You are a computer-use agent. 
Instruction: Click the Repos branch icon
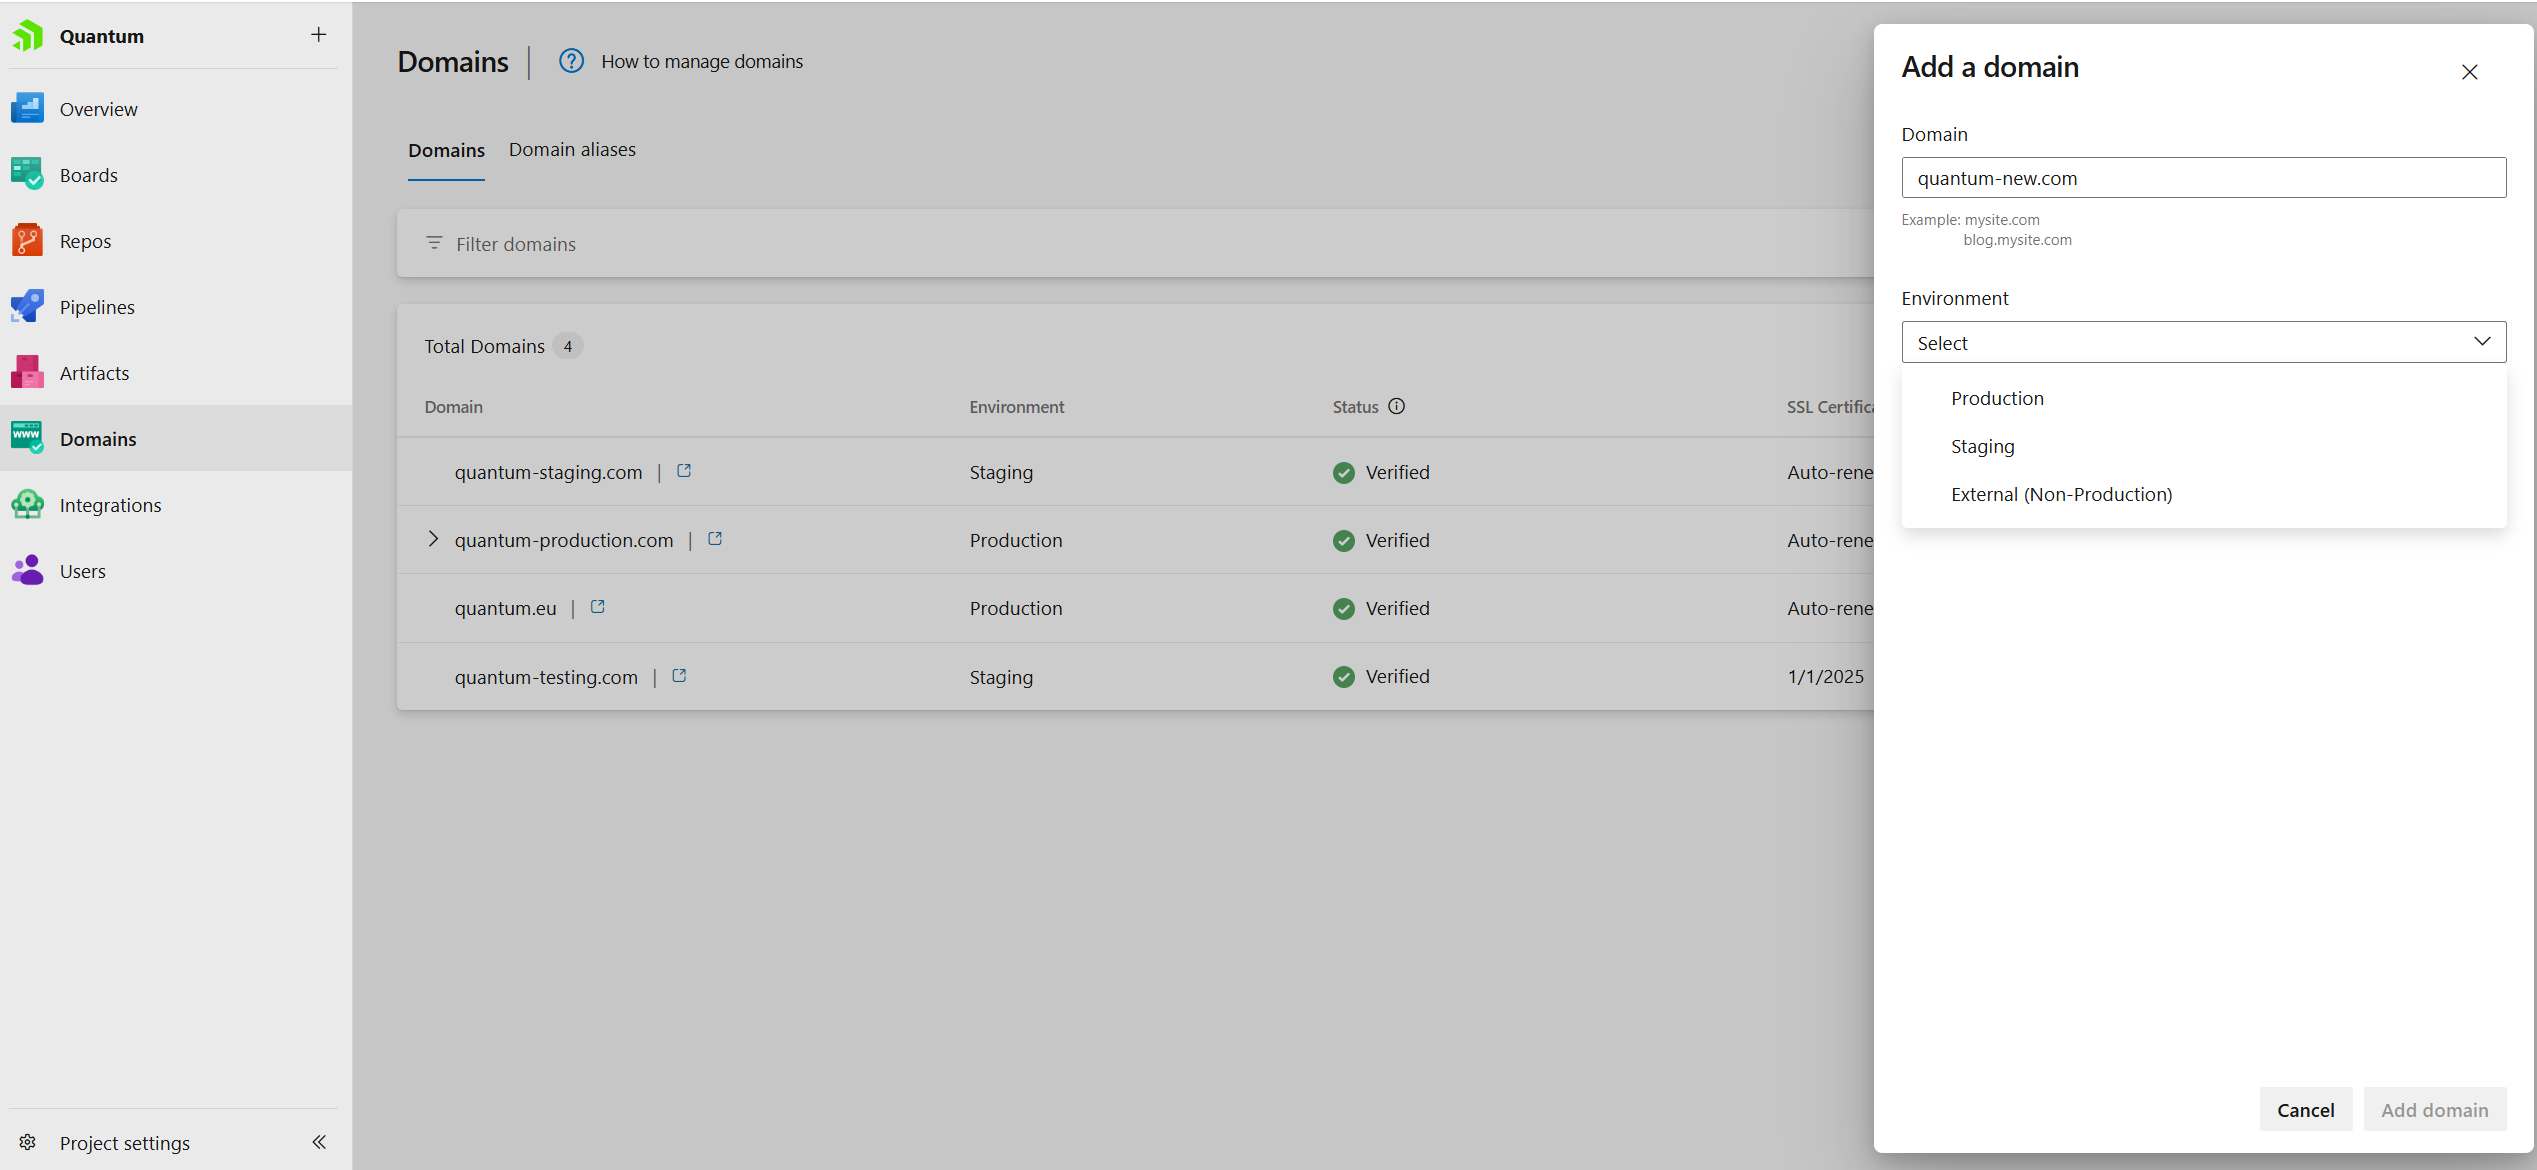coord(27,241)
